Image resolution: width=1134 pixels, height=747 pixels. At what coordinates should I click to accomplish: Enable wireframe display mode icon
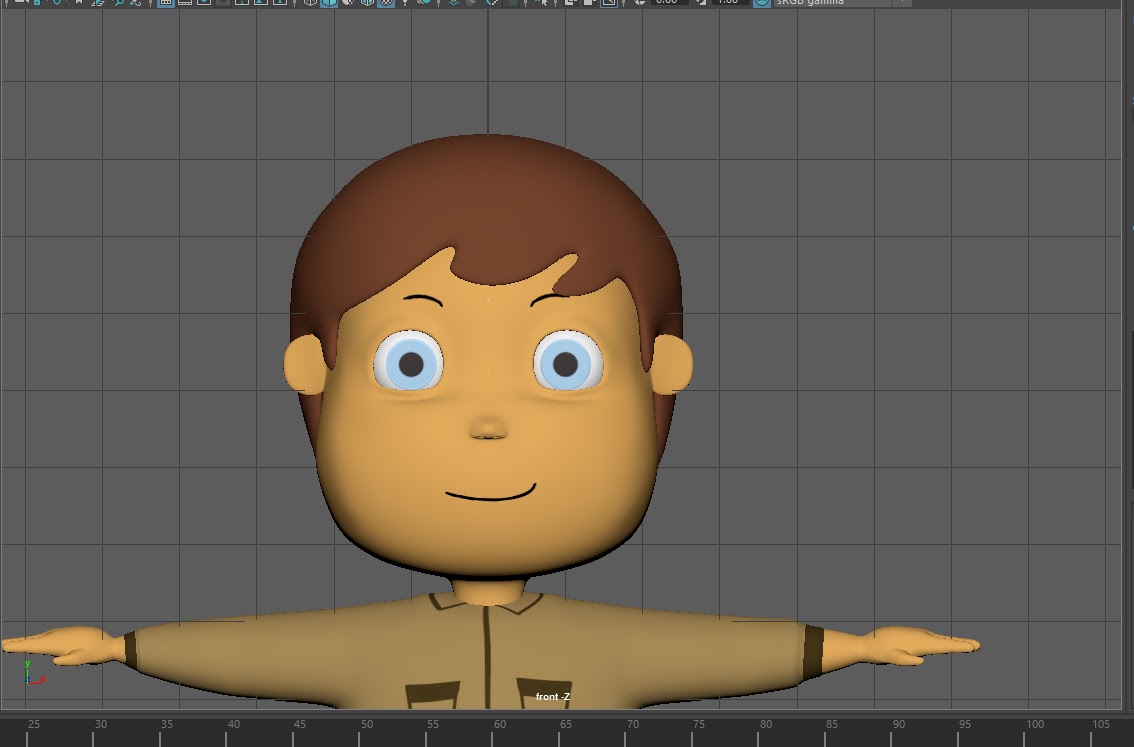click(310, 3)
